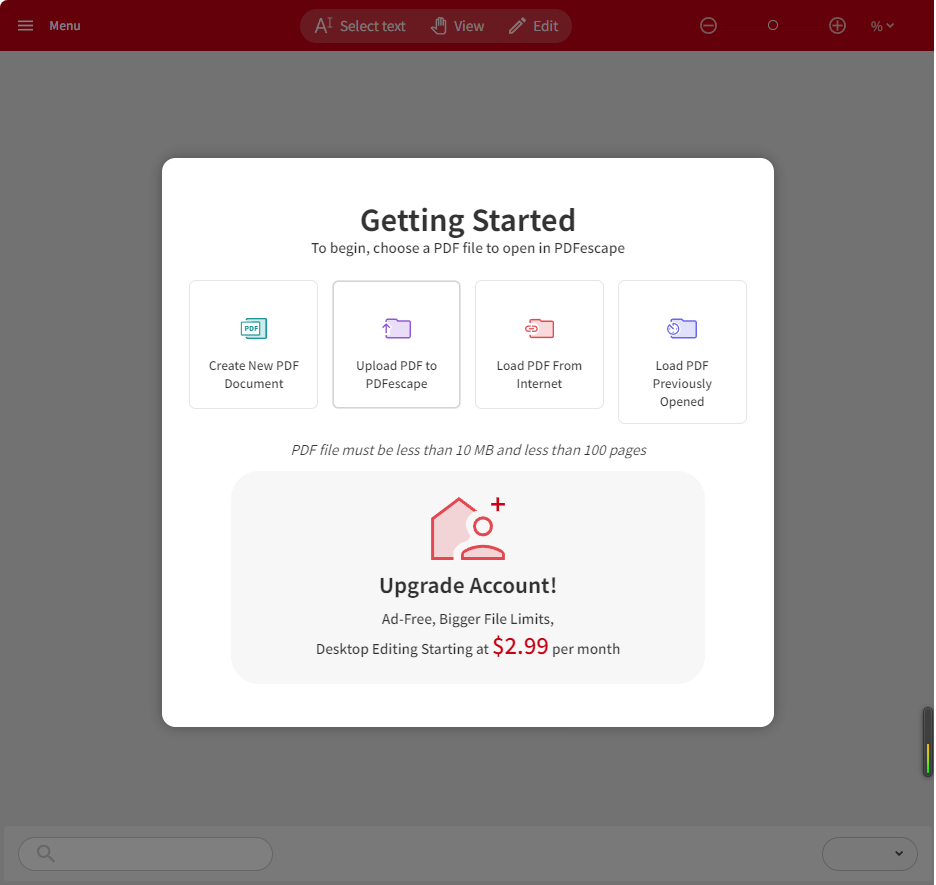The width and height of the screenshot is (936, 885).
Task: Switch to Edit pencil mode
Action: click(x=534, y=26)
